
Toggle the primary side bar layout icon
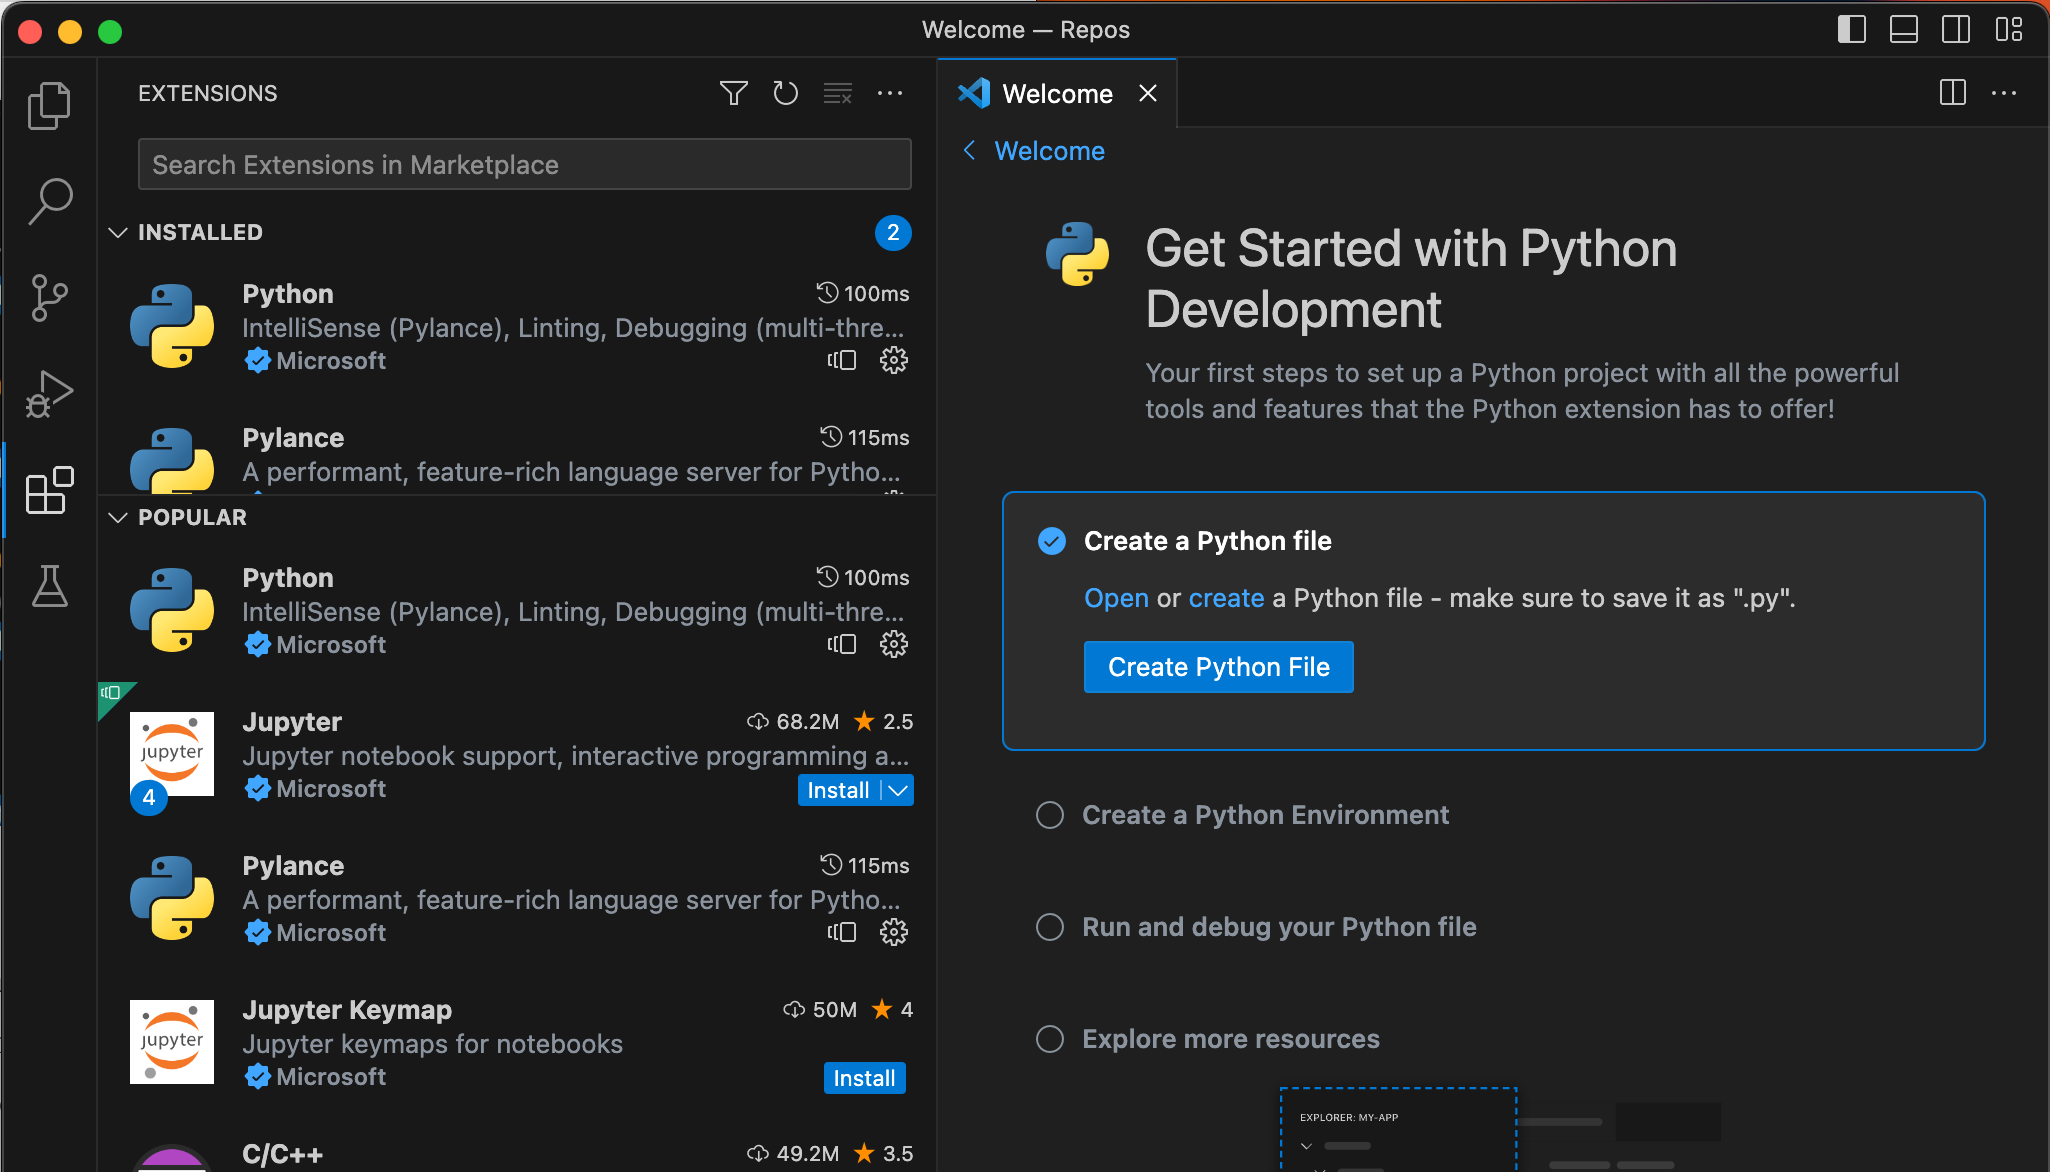[x=1851, y=30]
